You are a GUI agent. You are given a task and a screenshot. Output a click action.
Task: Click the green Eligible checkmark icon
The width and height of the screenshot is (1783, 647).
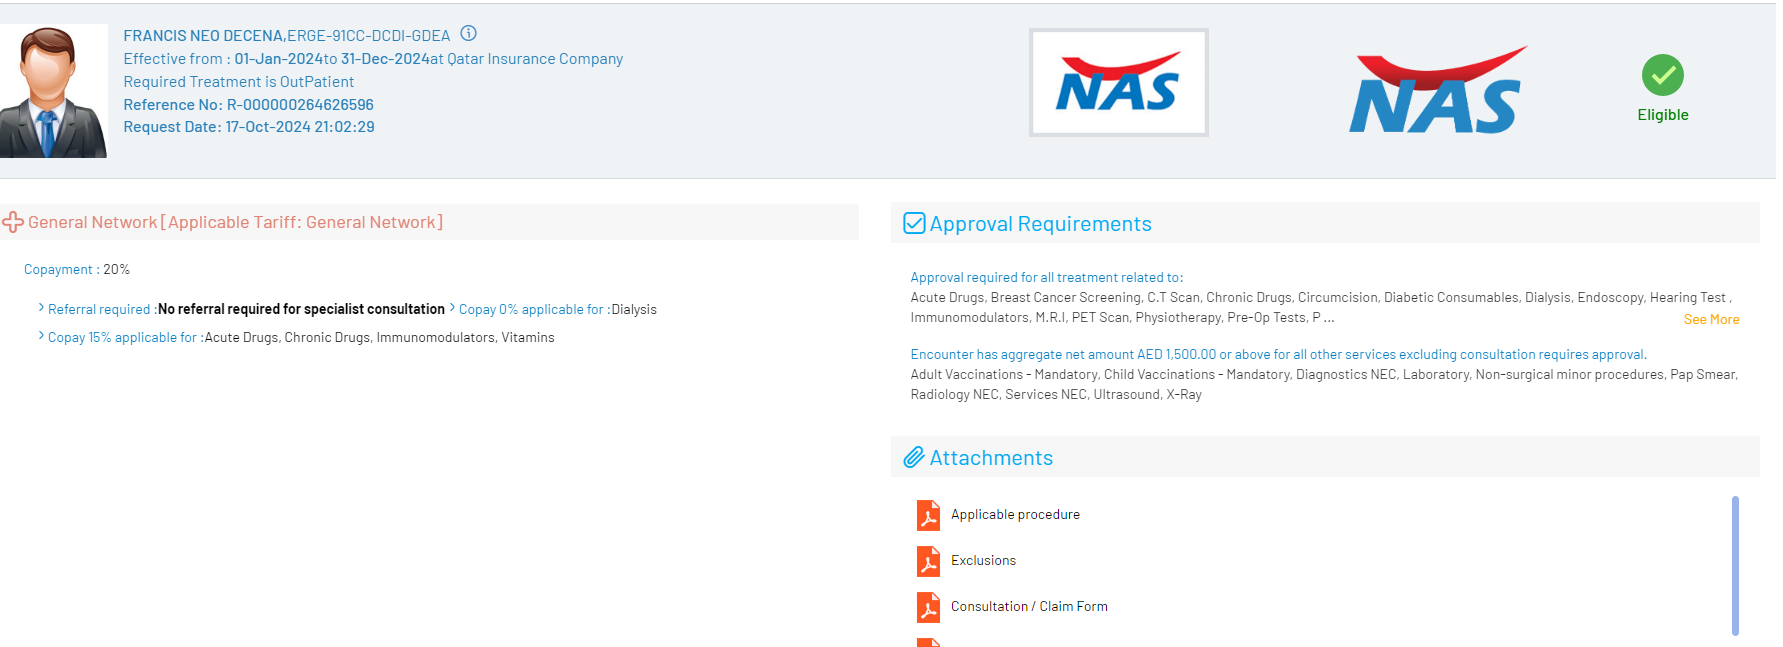click(1662, 75)
